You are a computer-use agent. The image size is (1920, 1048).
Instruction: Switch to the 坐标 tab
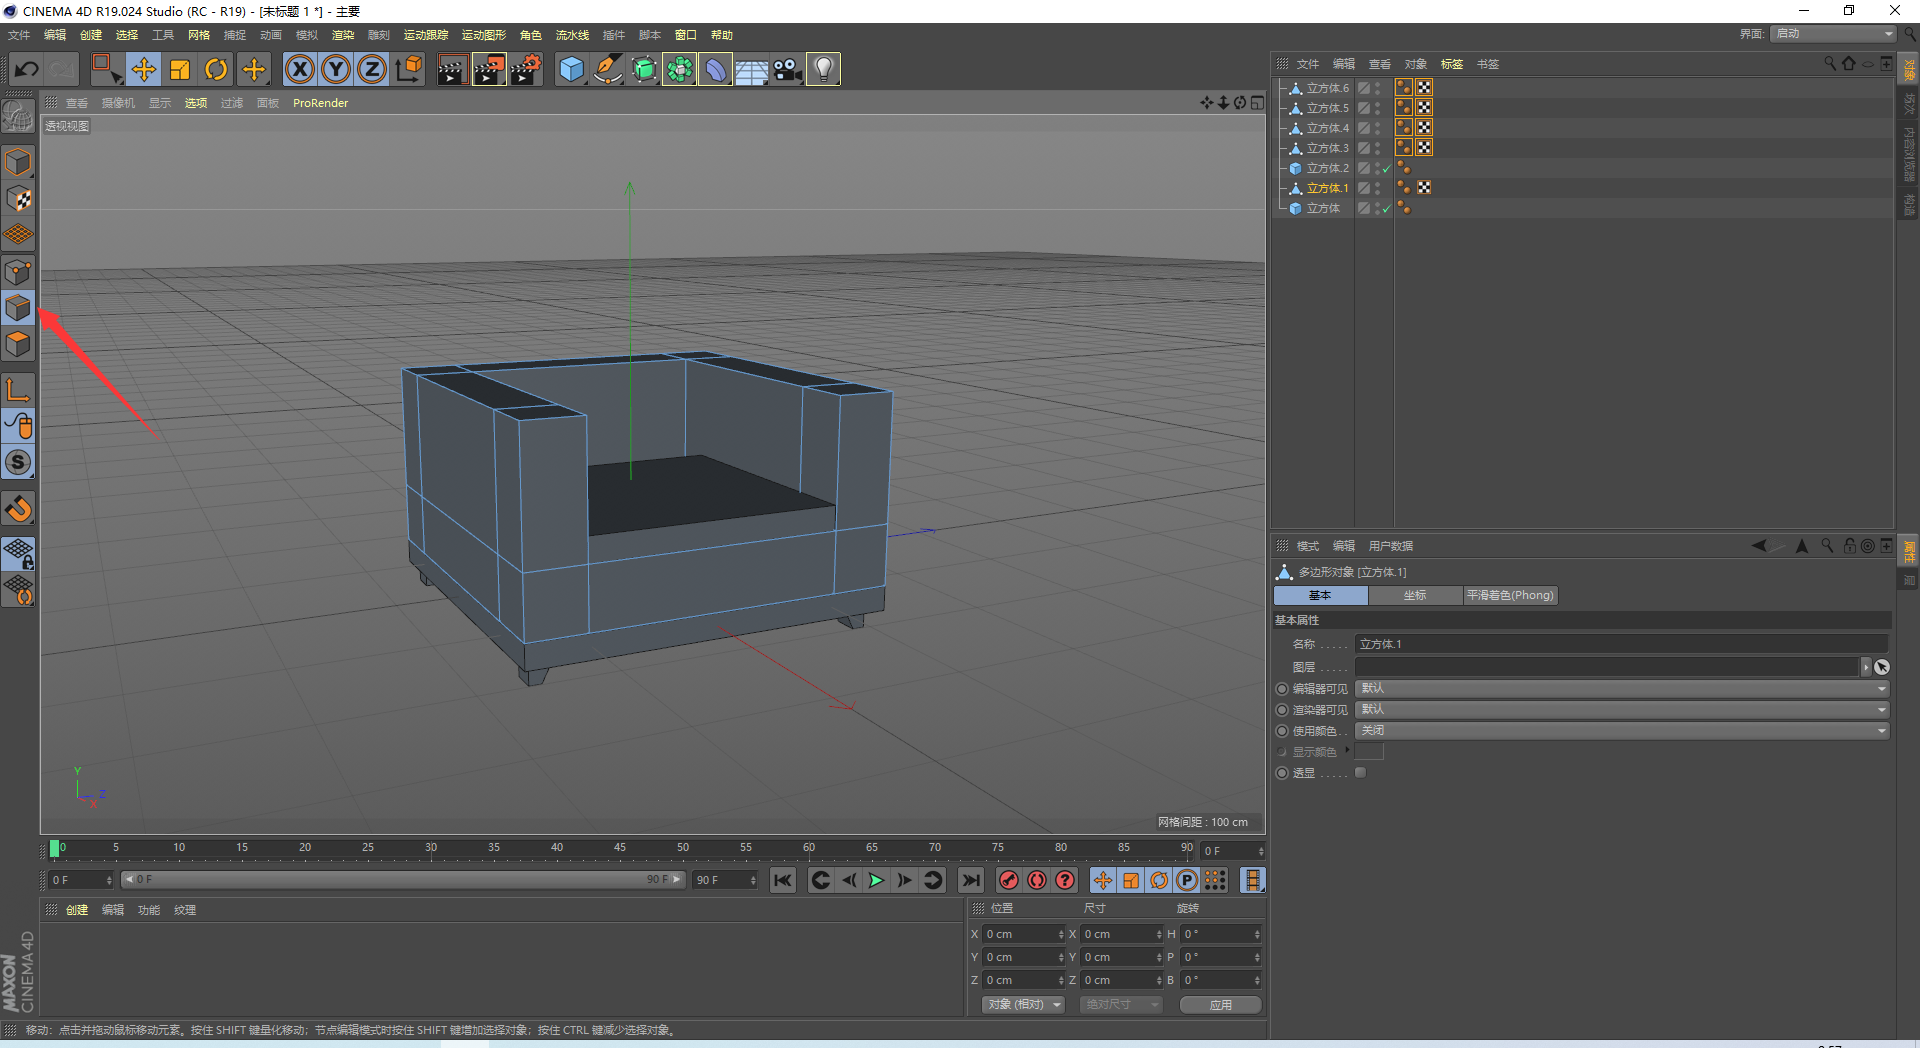click(1415, 596)
